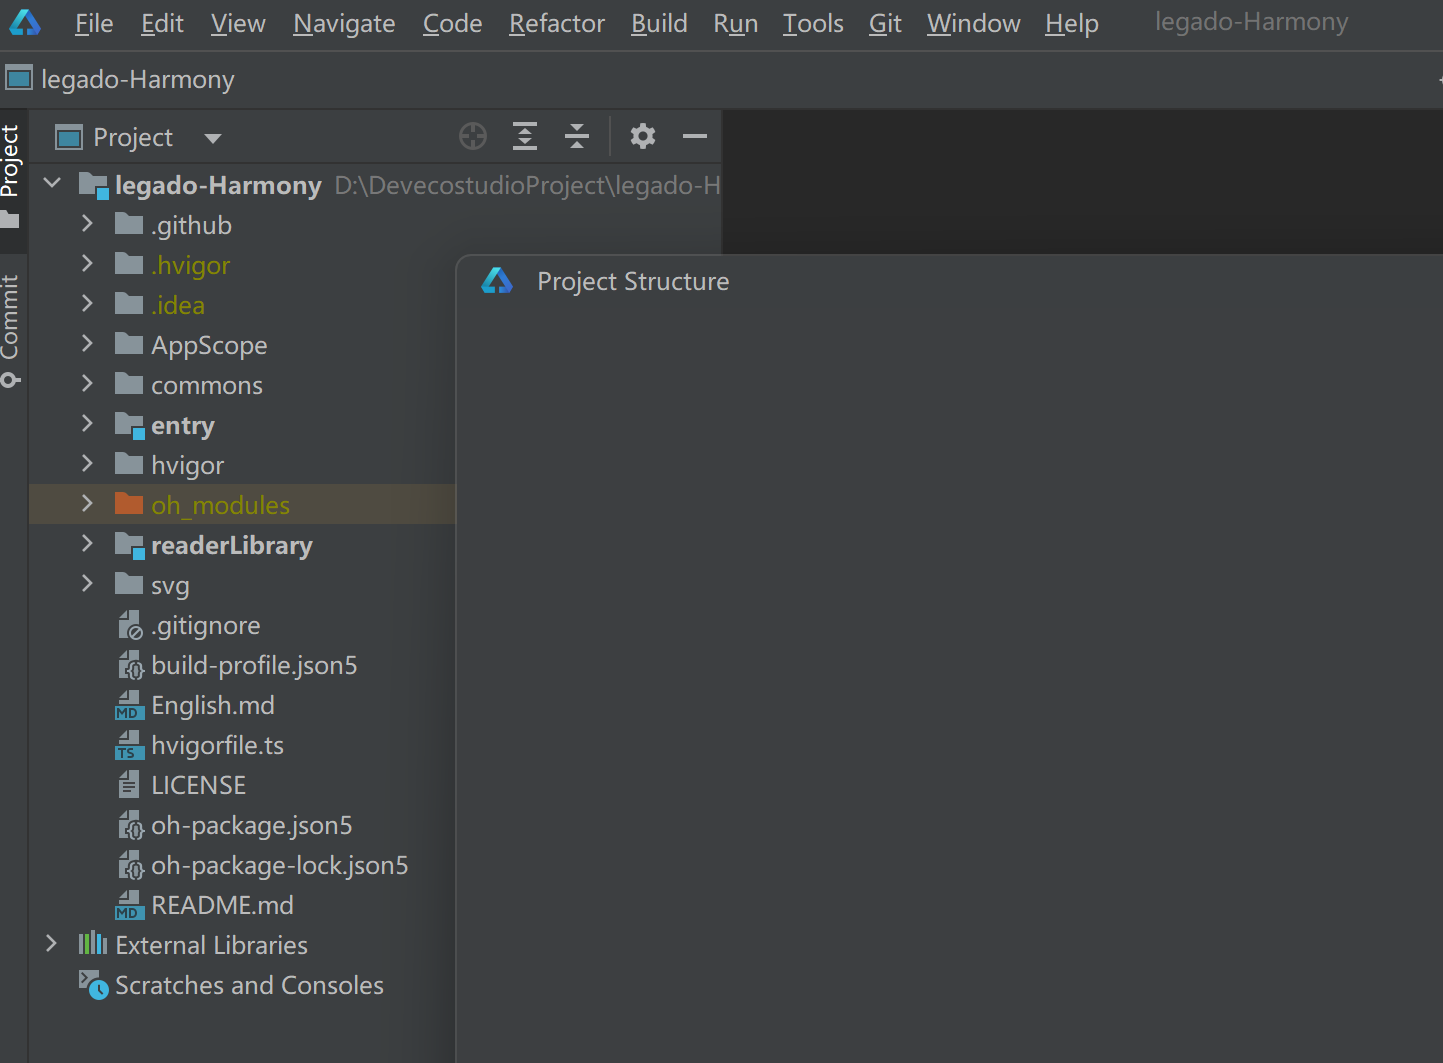Select the .hvigor folder icon
This screenshot has height=1063, width=1443.
point(129,264)
